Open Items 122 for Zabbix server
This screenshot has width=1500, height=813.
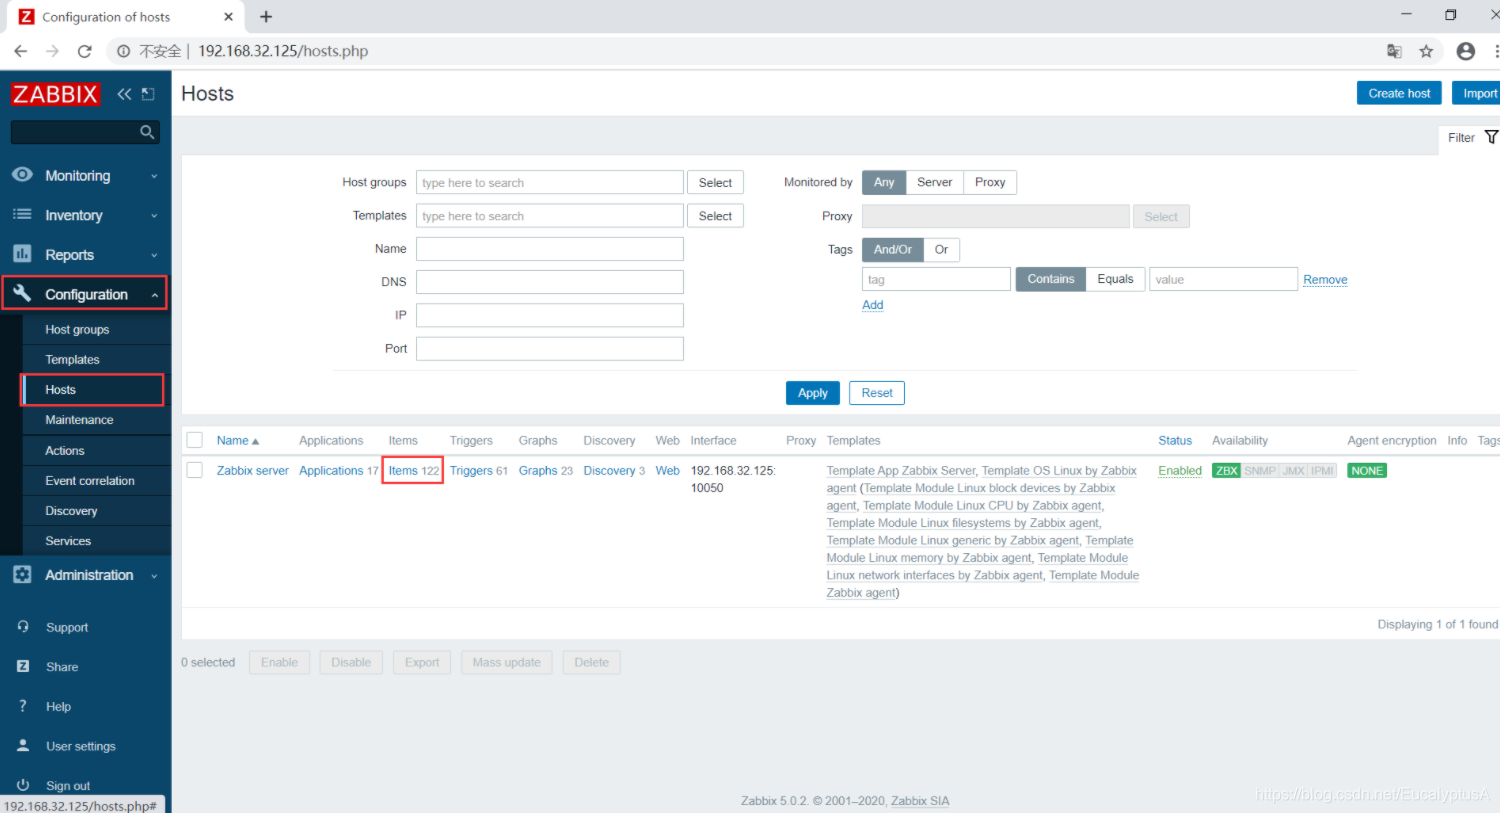point(413,471)
